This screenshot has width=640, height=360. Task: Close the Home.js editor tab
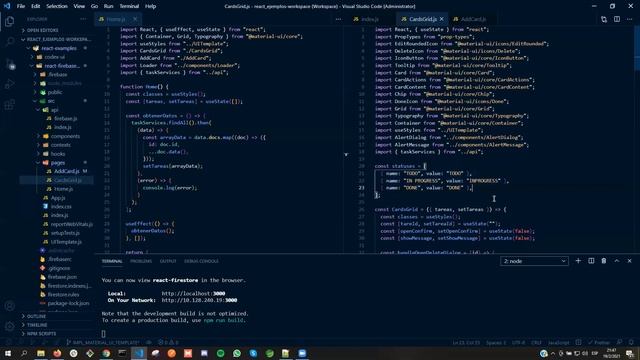coord(135,19)
